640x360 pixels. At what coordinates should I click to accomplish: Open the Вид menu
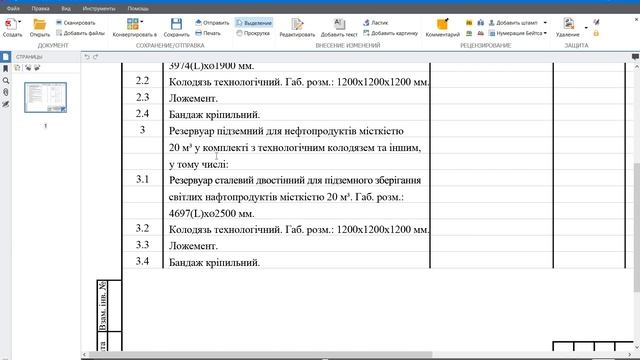[66, 8]
